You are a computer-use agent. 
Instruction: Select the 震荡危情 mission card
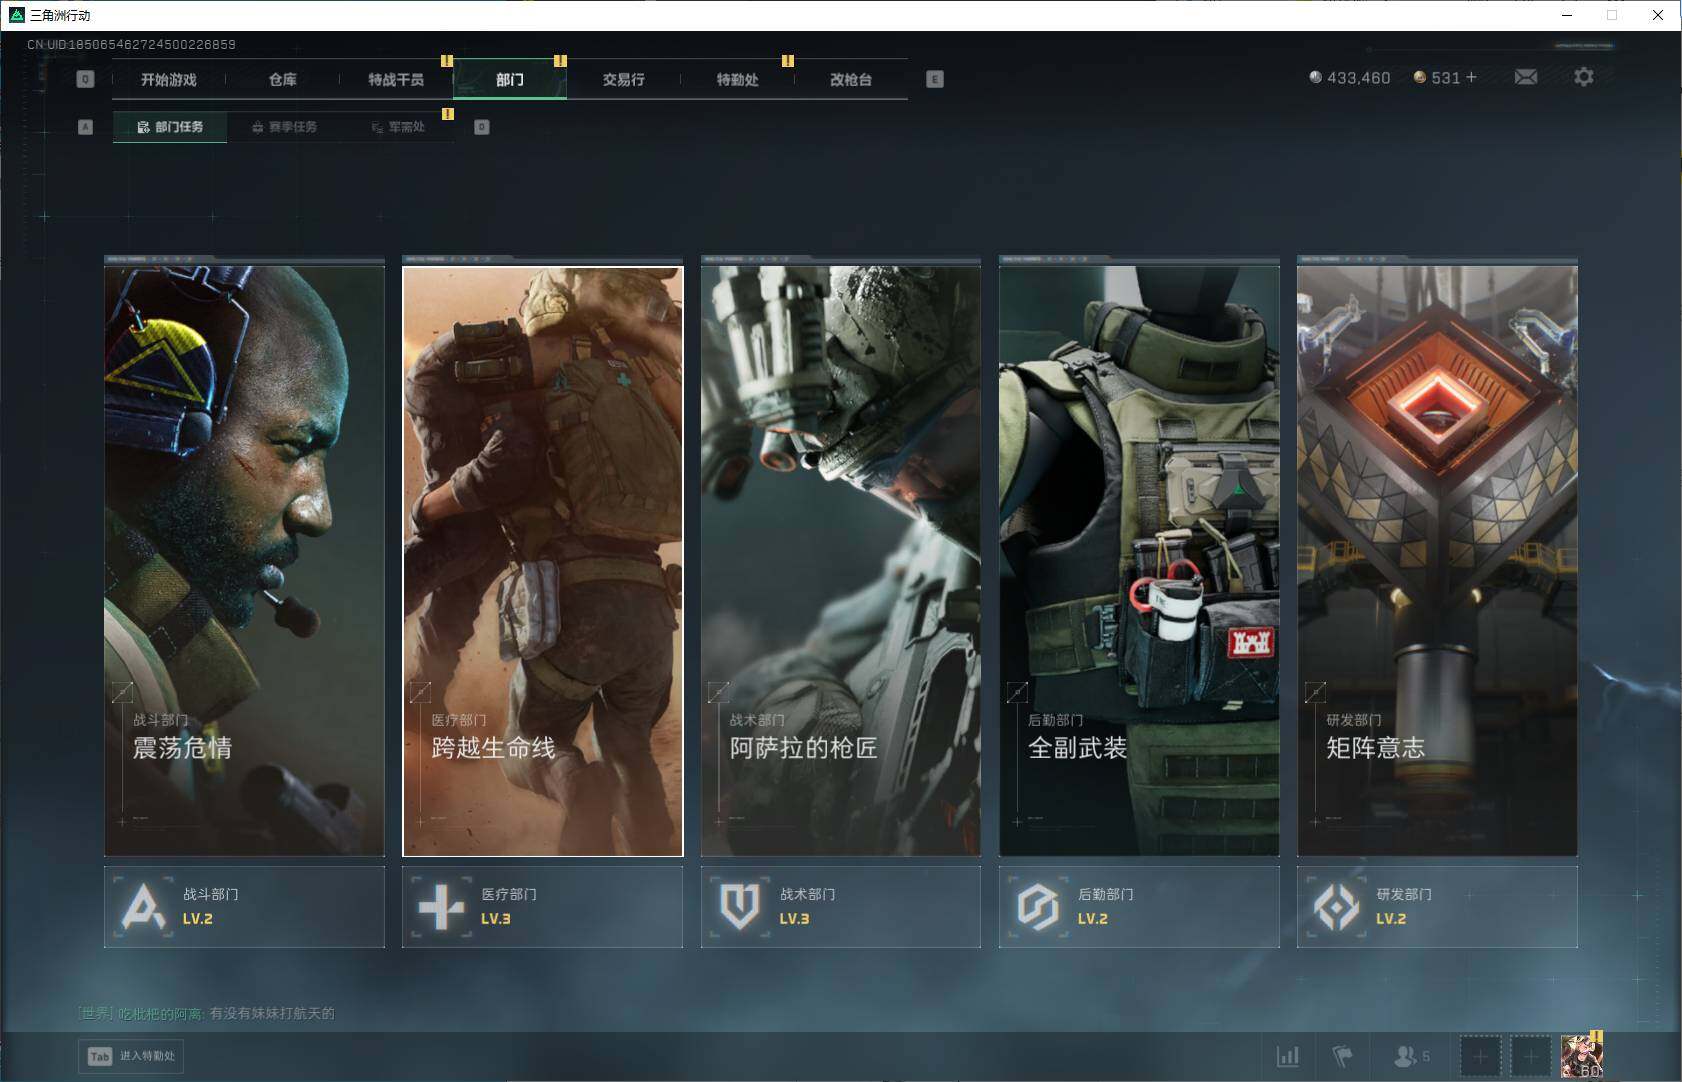pos(244,560)
